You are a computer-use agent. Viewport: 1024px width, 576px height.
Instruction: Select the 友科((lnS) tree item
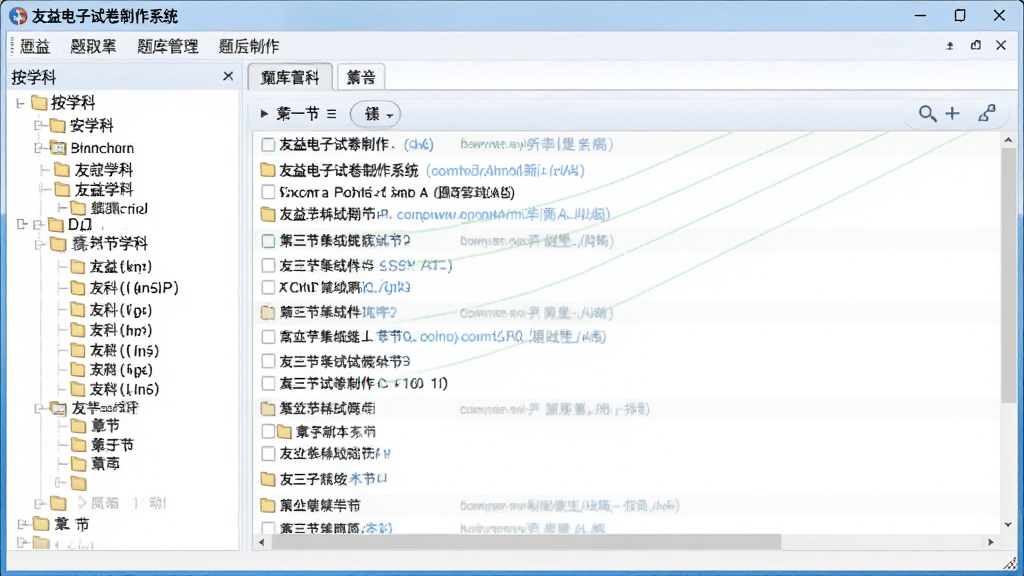(x=124, y=351)
